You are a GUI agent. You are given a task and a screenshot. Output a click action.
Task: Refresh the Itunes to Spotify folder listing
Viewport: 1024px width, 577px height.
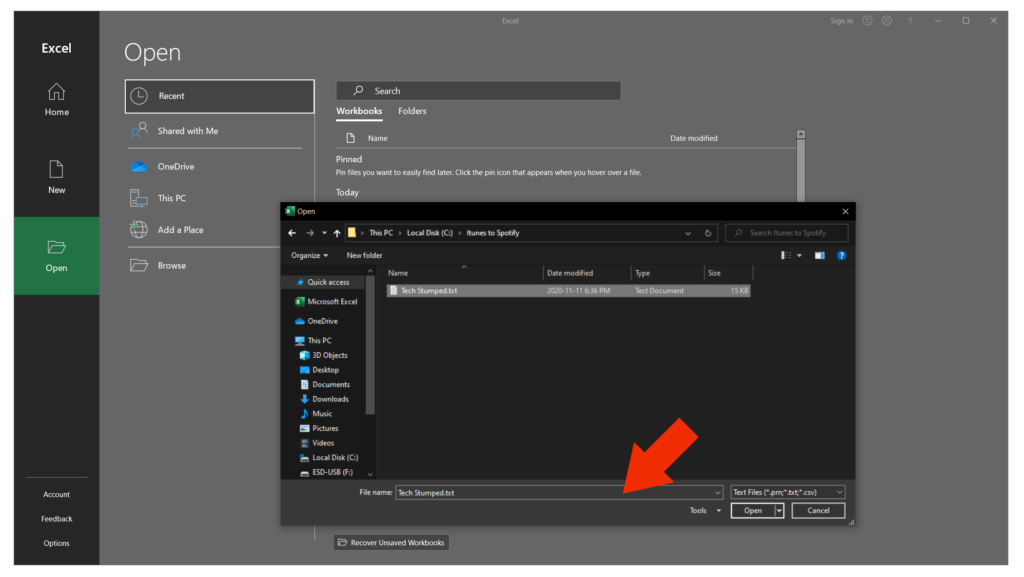708,233
